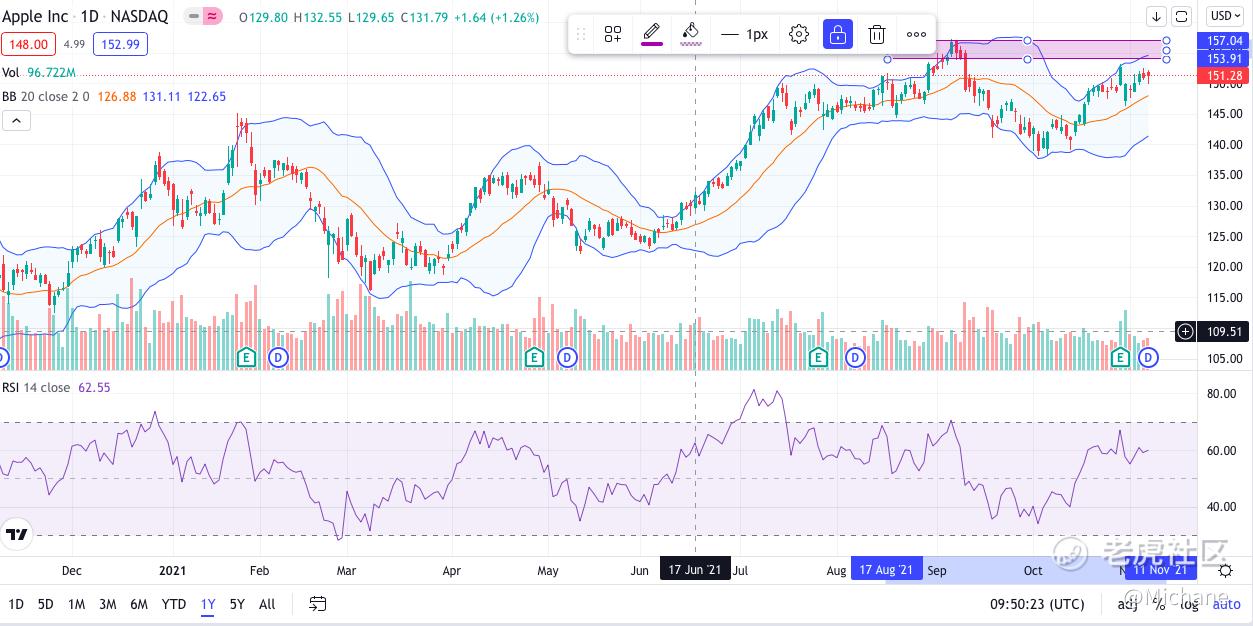Click the May dividend D marker

pyautogui.click(x=567, y=357)
